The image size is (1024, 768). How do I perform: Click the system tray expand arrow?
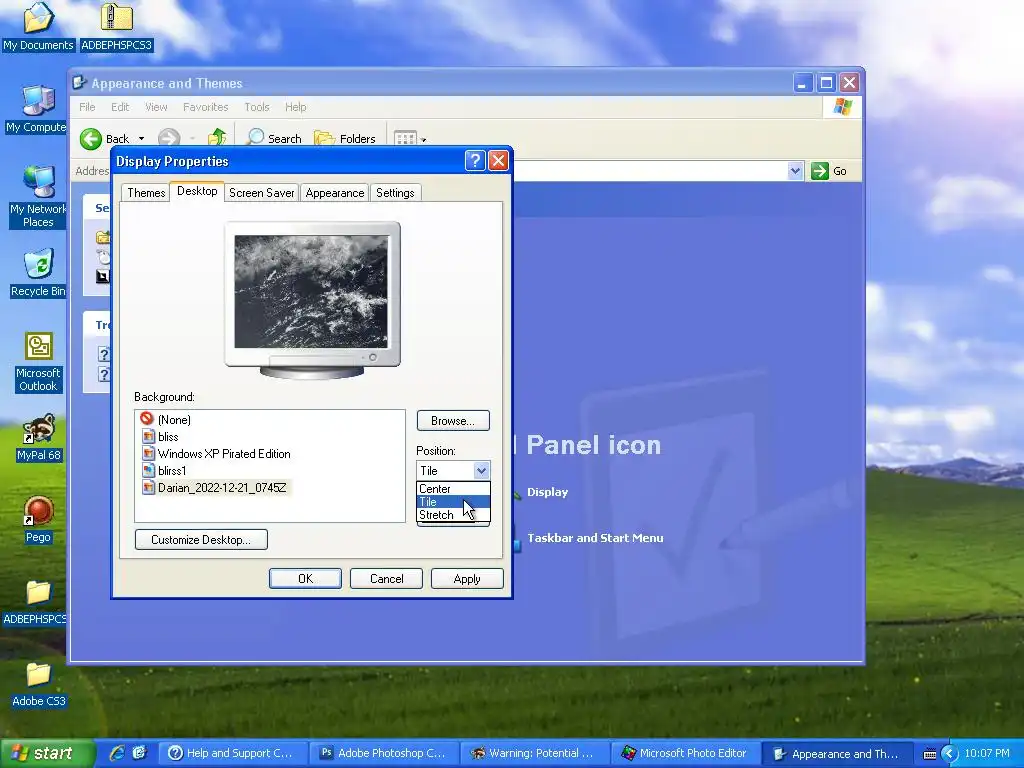(x=950, y=754)
